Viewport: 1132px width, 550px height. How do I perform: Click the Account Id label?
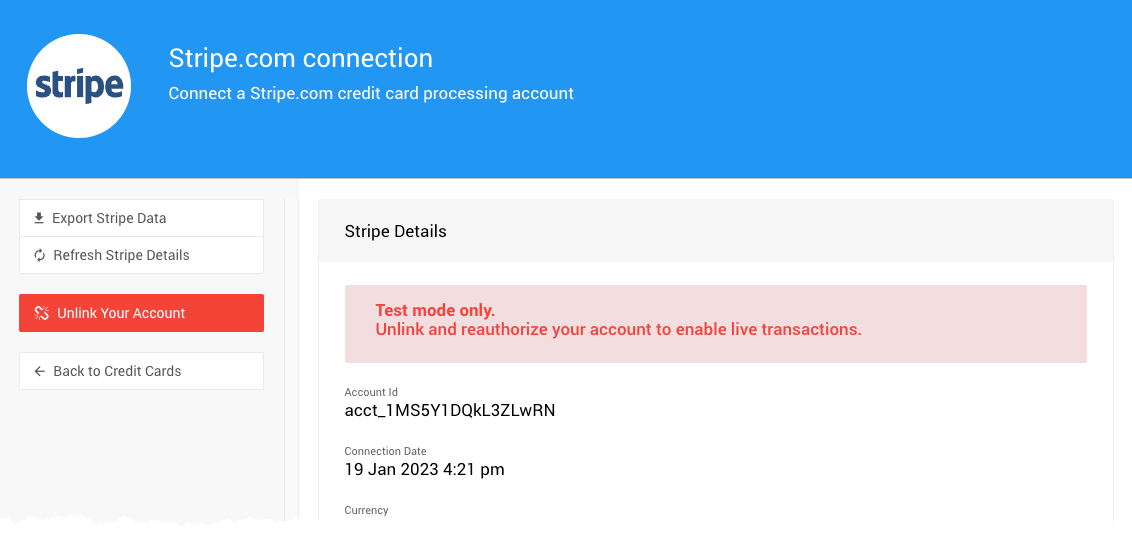pyautogui.click(x=371, y=392)
